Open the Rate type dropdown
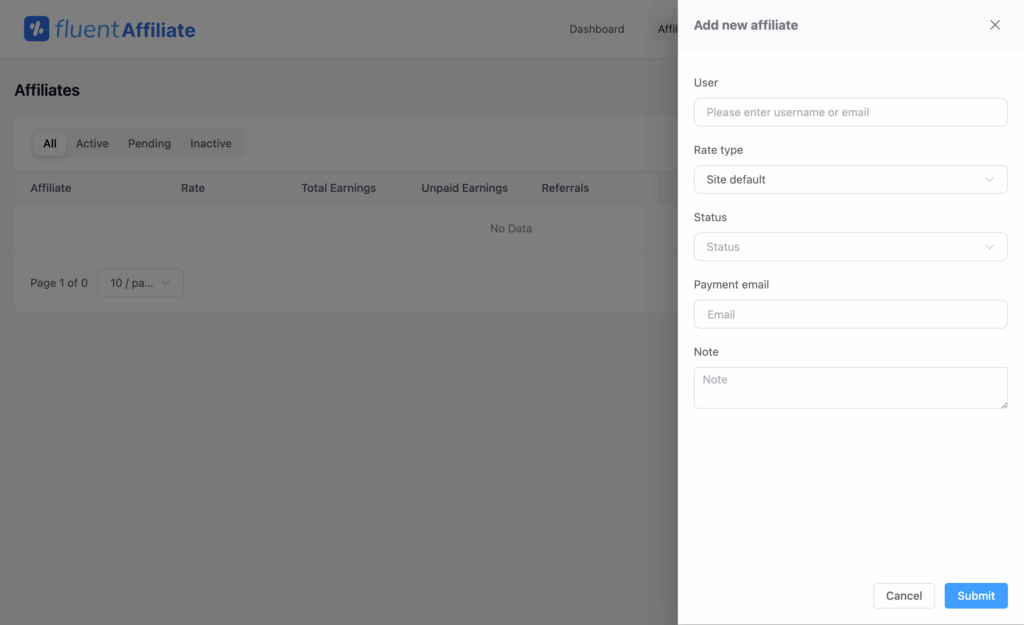Screen dimensions: 1024x625 coord(850,179)
